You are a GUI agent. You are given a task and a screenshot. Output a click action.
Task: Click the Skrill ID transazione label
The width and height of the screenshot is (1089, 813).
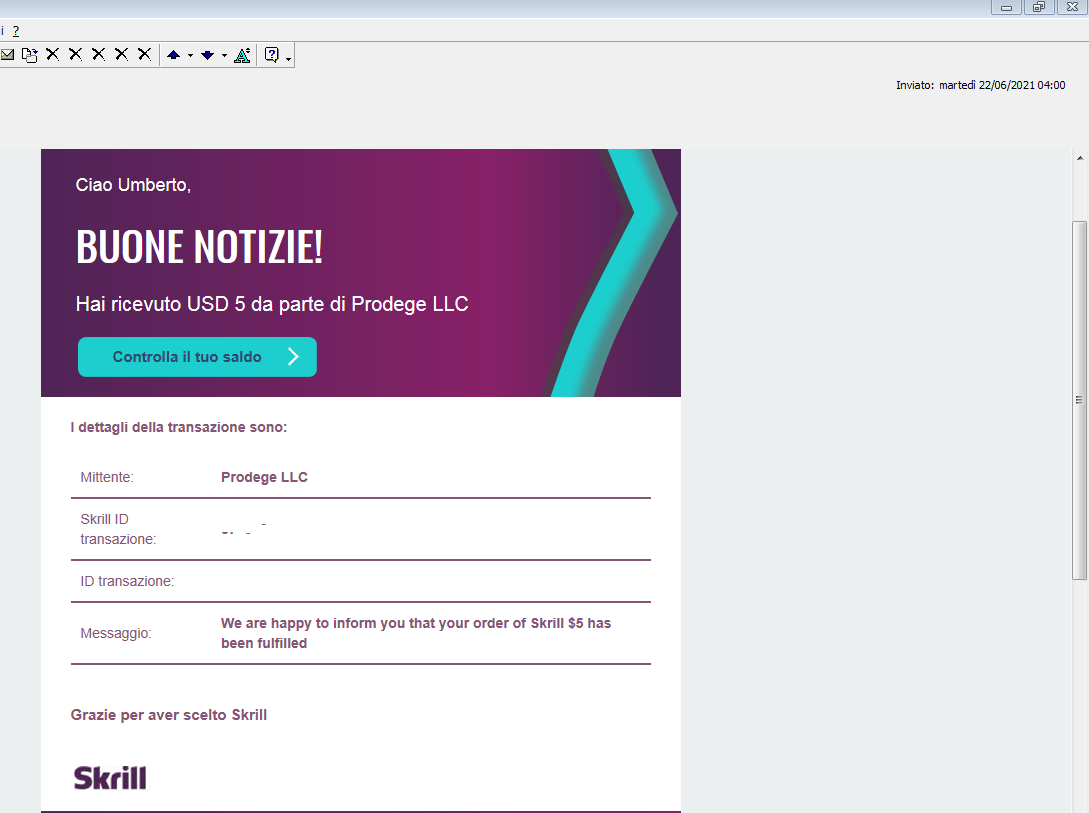tap(118, 529)
